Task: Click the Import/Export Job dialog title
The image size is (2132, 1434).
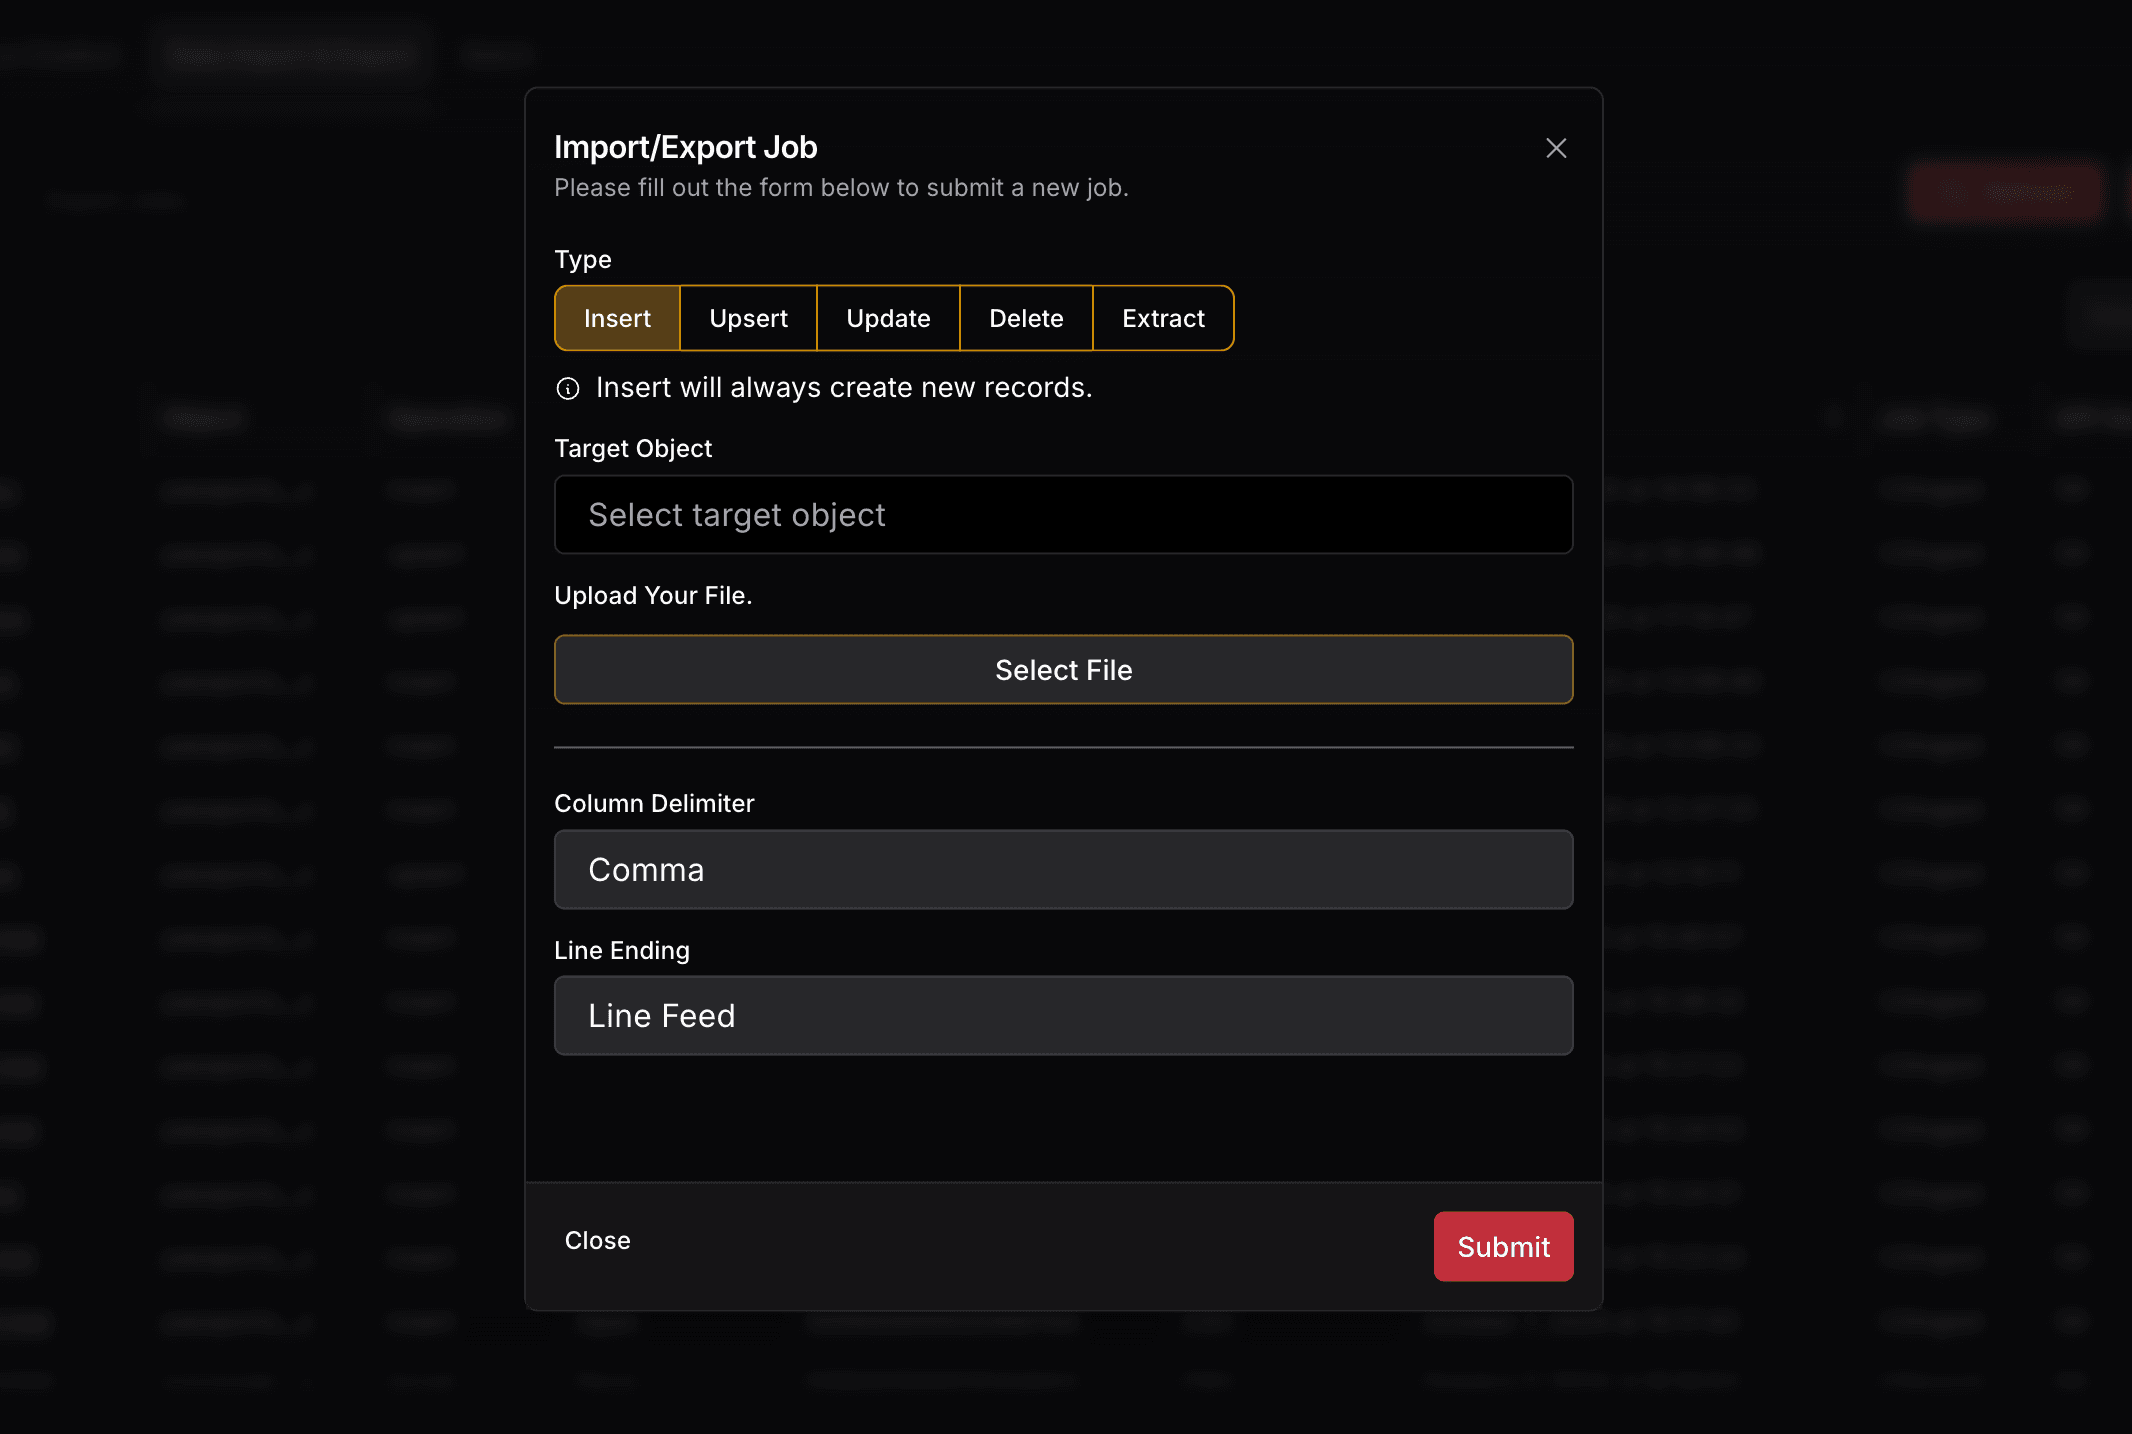Action: [x=686, y=147]
